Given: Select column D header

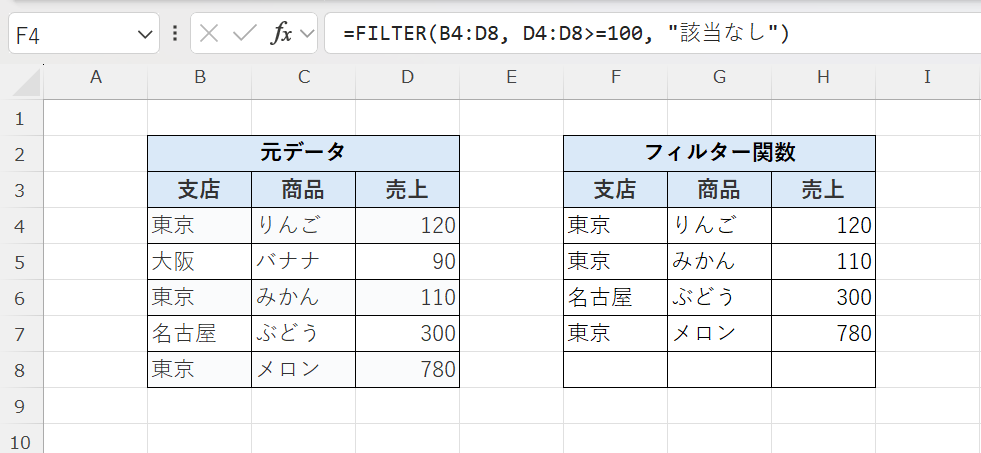Looking at the screenshot, I should coord(407,78).
